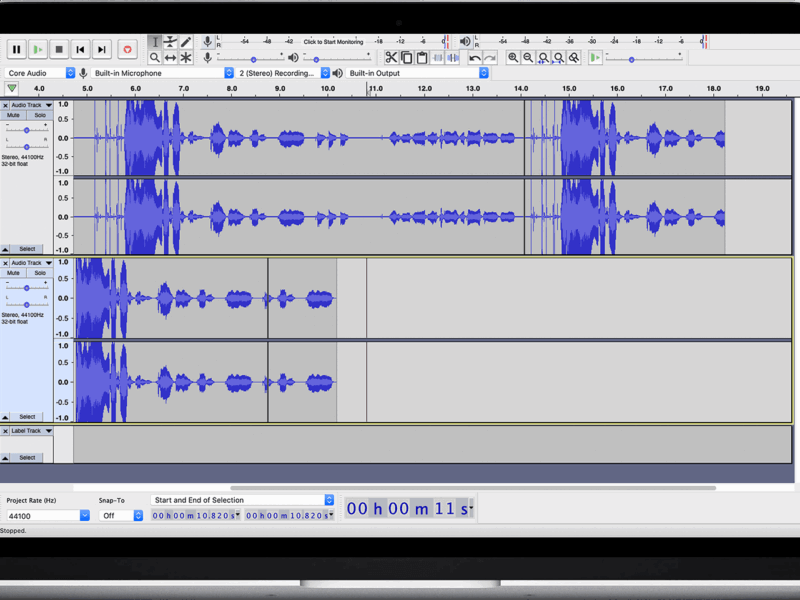800x600 pixels.
Task: Toggle Mute on the second Audio Track
Action: [14, 273]
